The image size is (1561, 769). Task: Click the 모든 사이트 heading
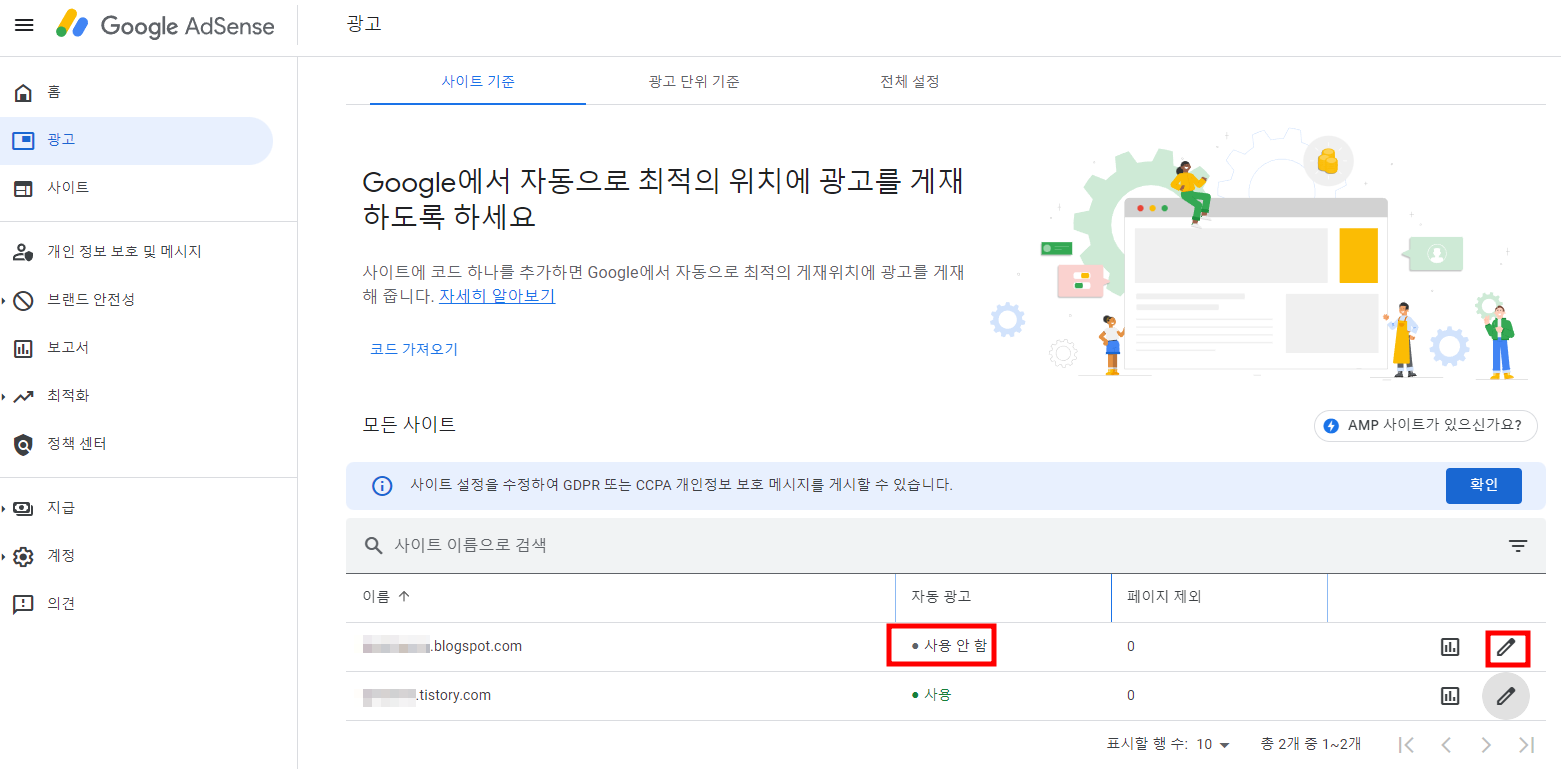409,425
